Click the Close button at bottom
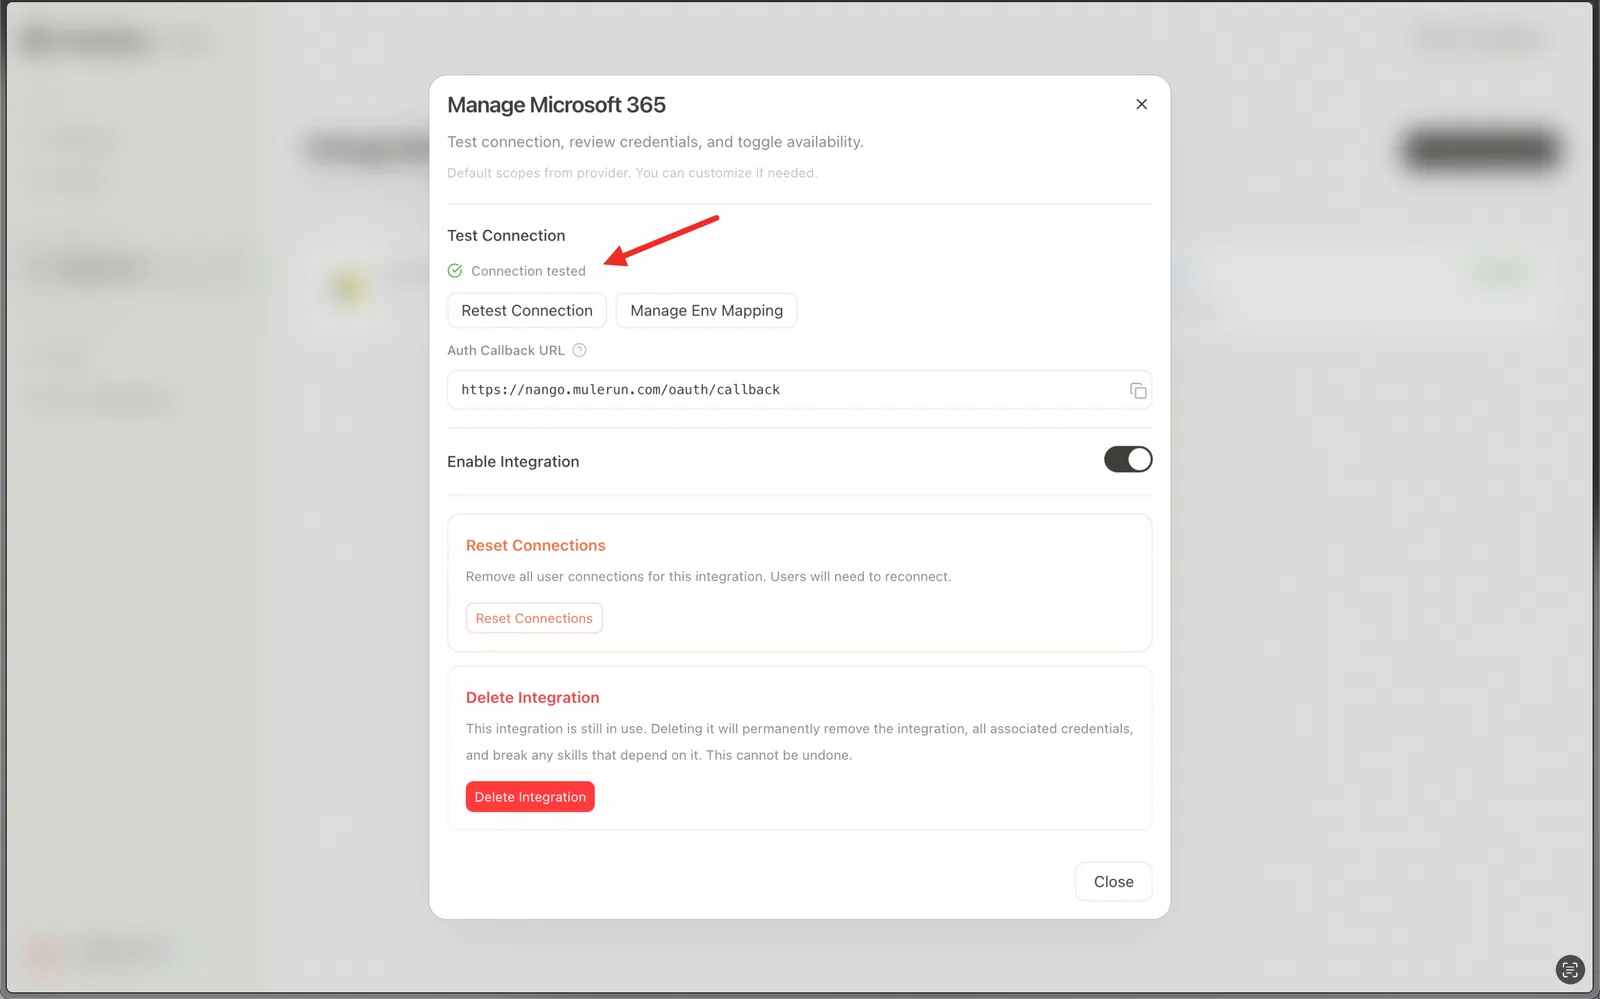The image size is (1600, 999). 1113,881
